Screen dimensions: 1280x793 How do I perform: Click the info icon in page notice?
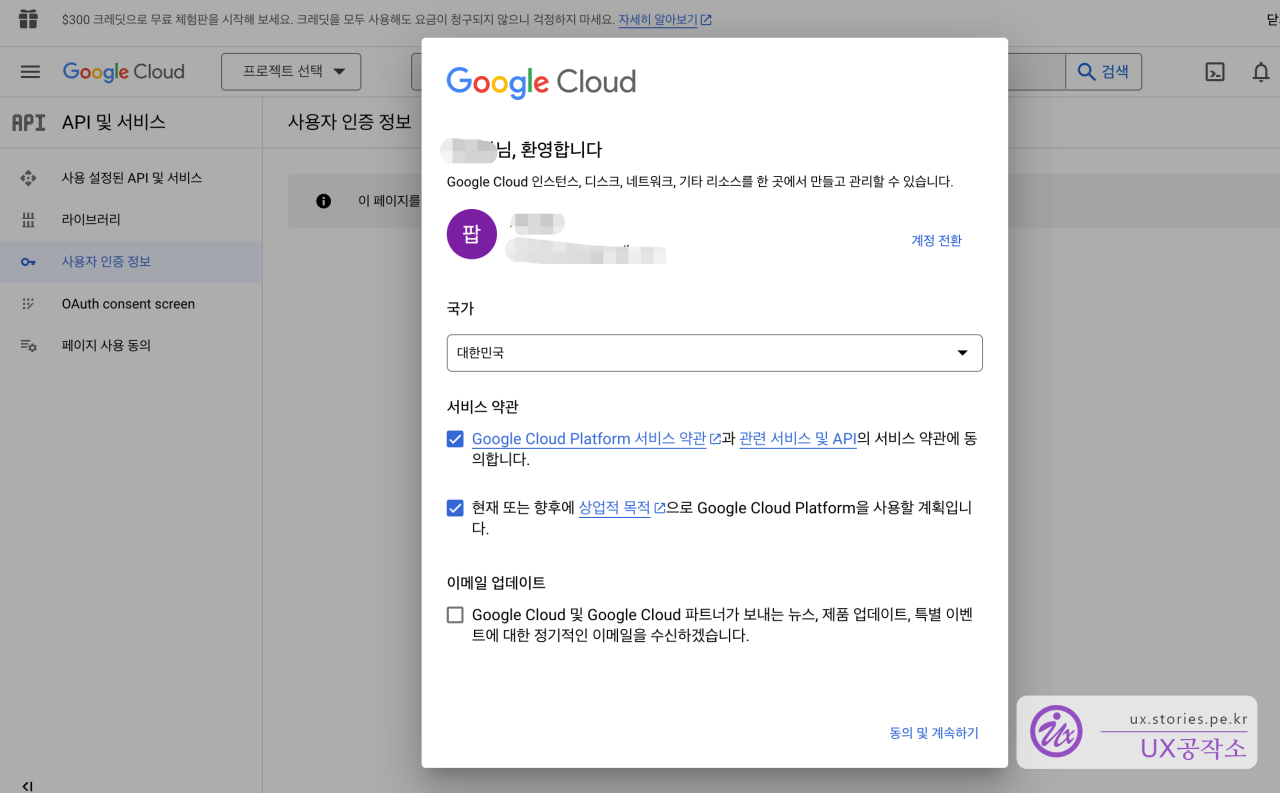[x=323, y=201]
